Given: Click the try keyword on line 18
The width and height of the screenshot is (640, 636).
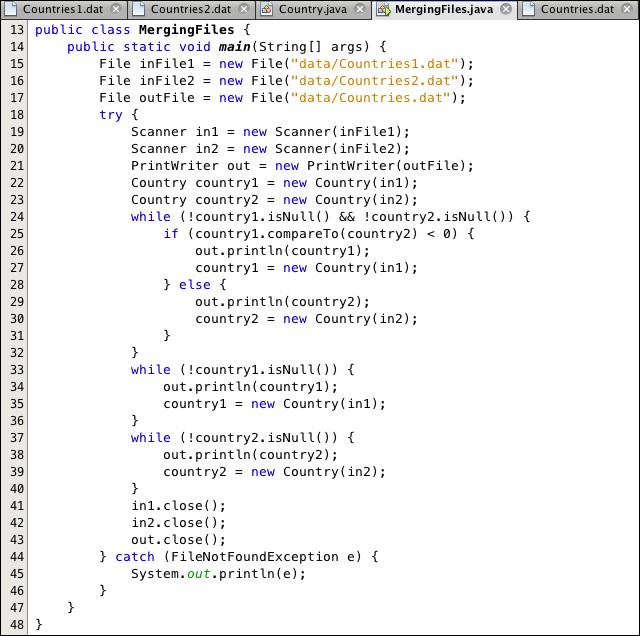Looking at the screenshot, I should coord(111,116).
